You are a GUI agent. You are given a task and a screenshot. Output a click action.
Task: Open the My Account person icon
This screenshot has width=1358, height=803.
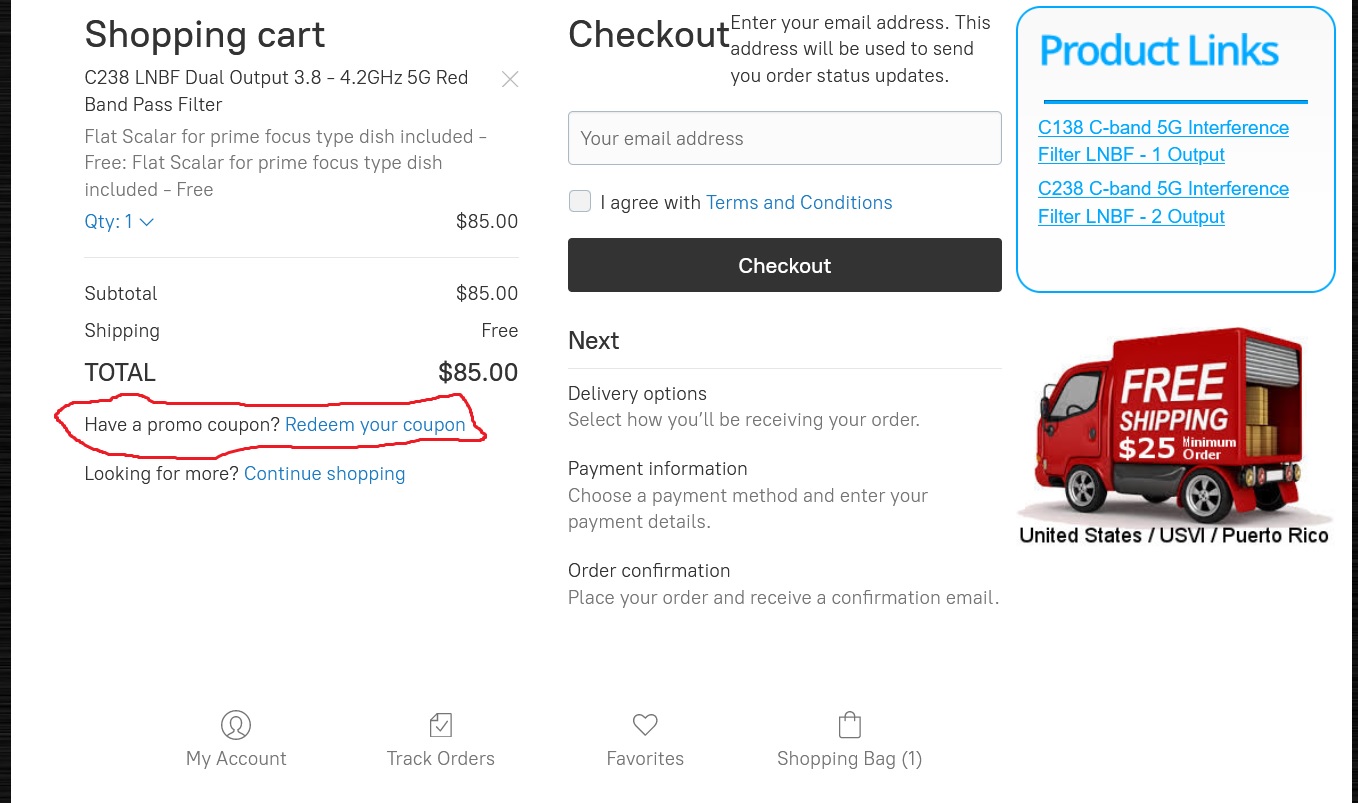tap(236, 724)
